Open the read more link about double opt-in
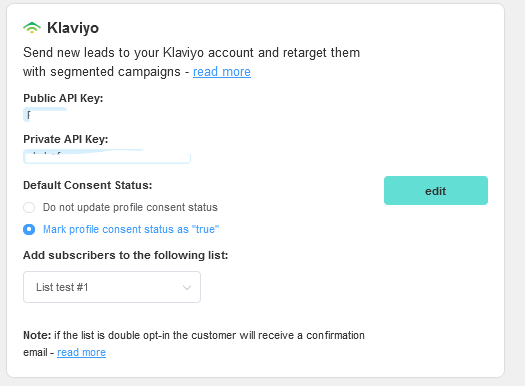The width and height of the screenshot is (525, 386). tap(81, 352)
